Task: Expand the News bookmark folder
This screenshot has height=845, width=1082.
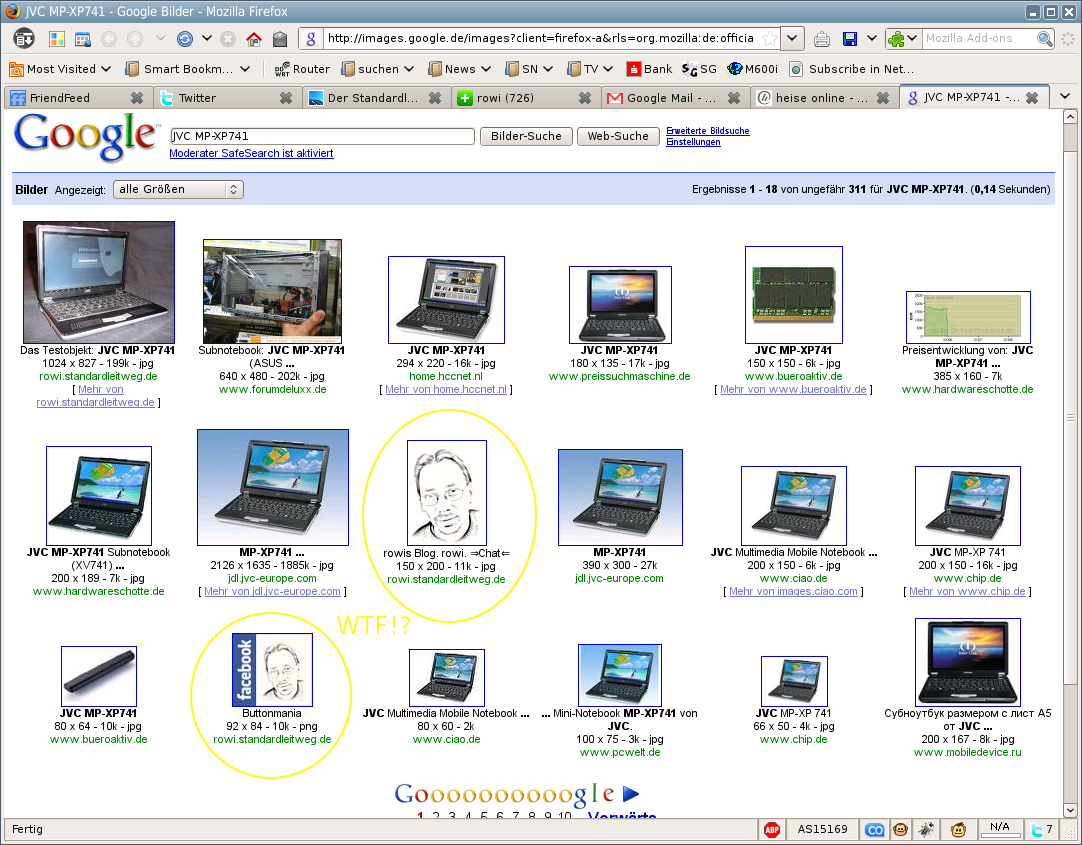Action: coord(460,69)
